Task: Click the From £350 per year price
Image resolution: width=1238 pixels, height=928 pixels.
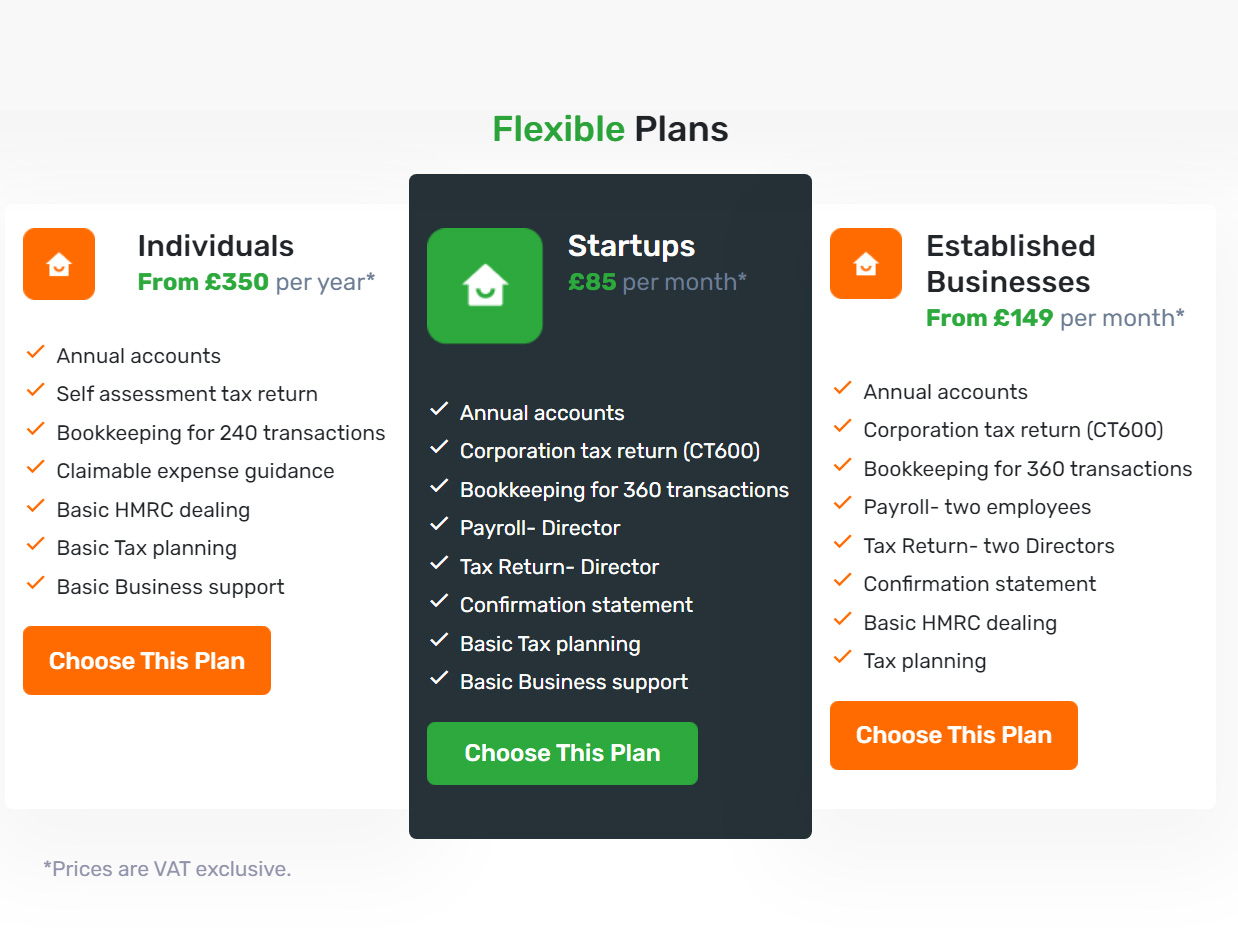Action: click(x=256, y=282)
